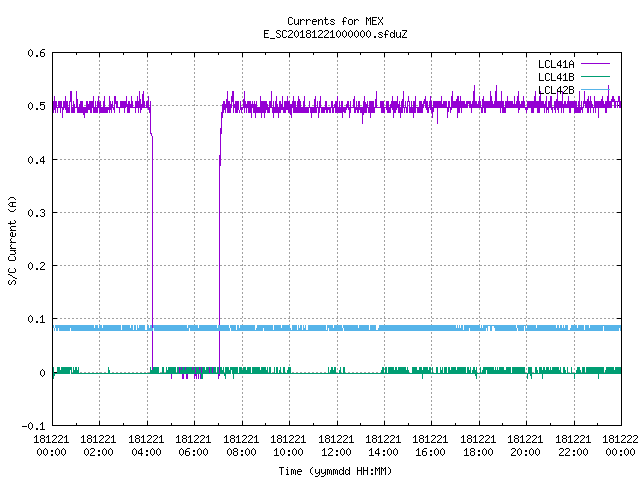Click the 181221 10:00 x-axis label
Viewport: 640px width, 480px height.
(x=288, y=446)
